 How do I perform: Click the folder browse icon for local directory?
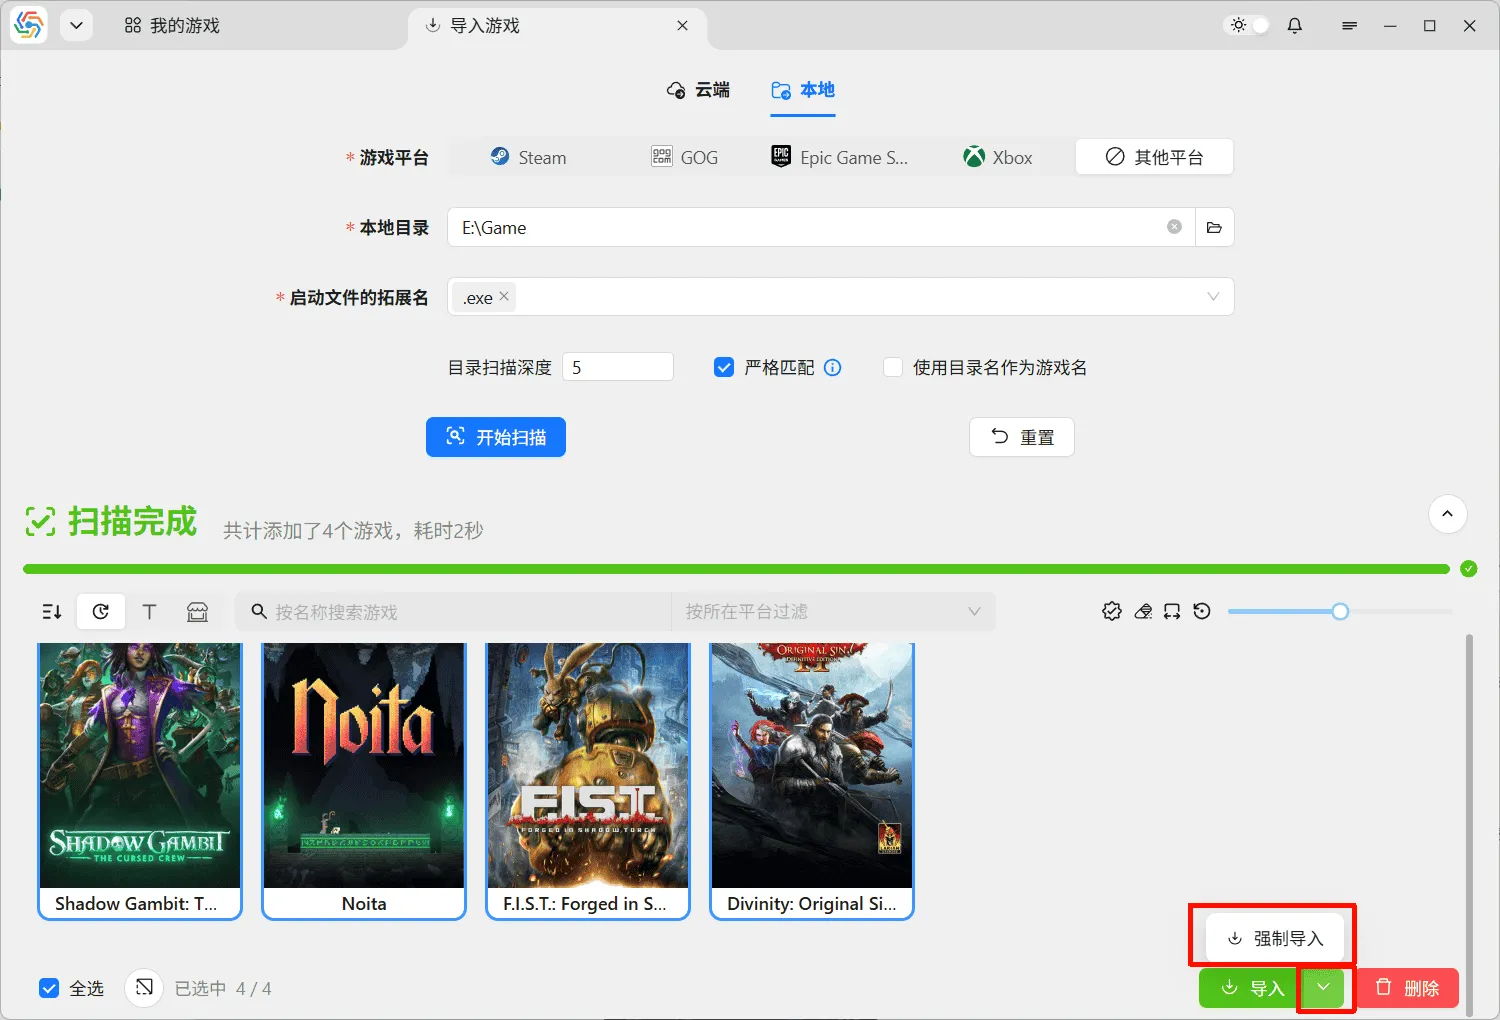click(x=1214, y=228)
